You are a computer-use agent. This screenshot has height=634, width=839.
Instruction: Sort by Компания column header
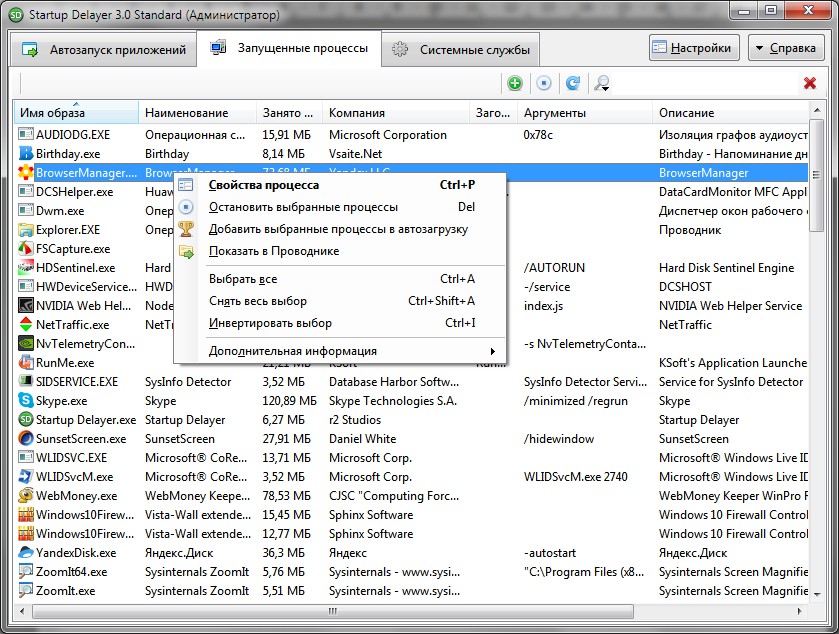pyautogui.click(x=396, y=113)
